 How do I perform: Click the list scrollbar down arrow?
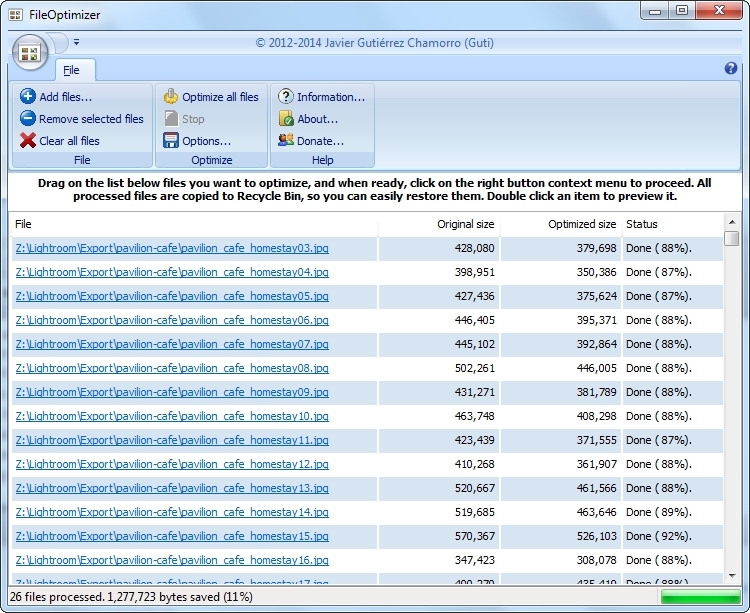pos(732,576)
